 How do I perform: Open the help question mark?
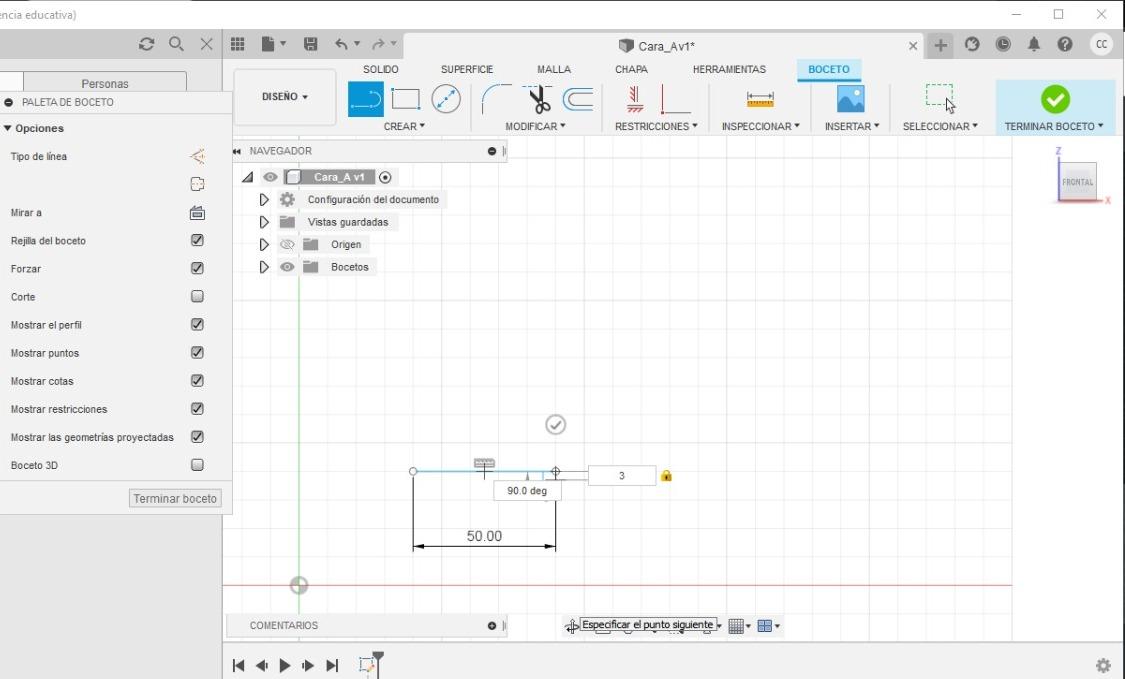[x=1065, y=45]
